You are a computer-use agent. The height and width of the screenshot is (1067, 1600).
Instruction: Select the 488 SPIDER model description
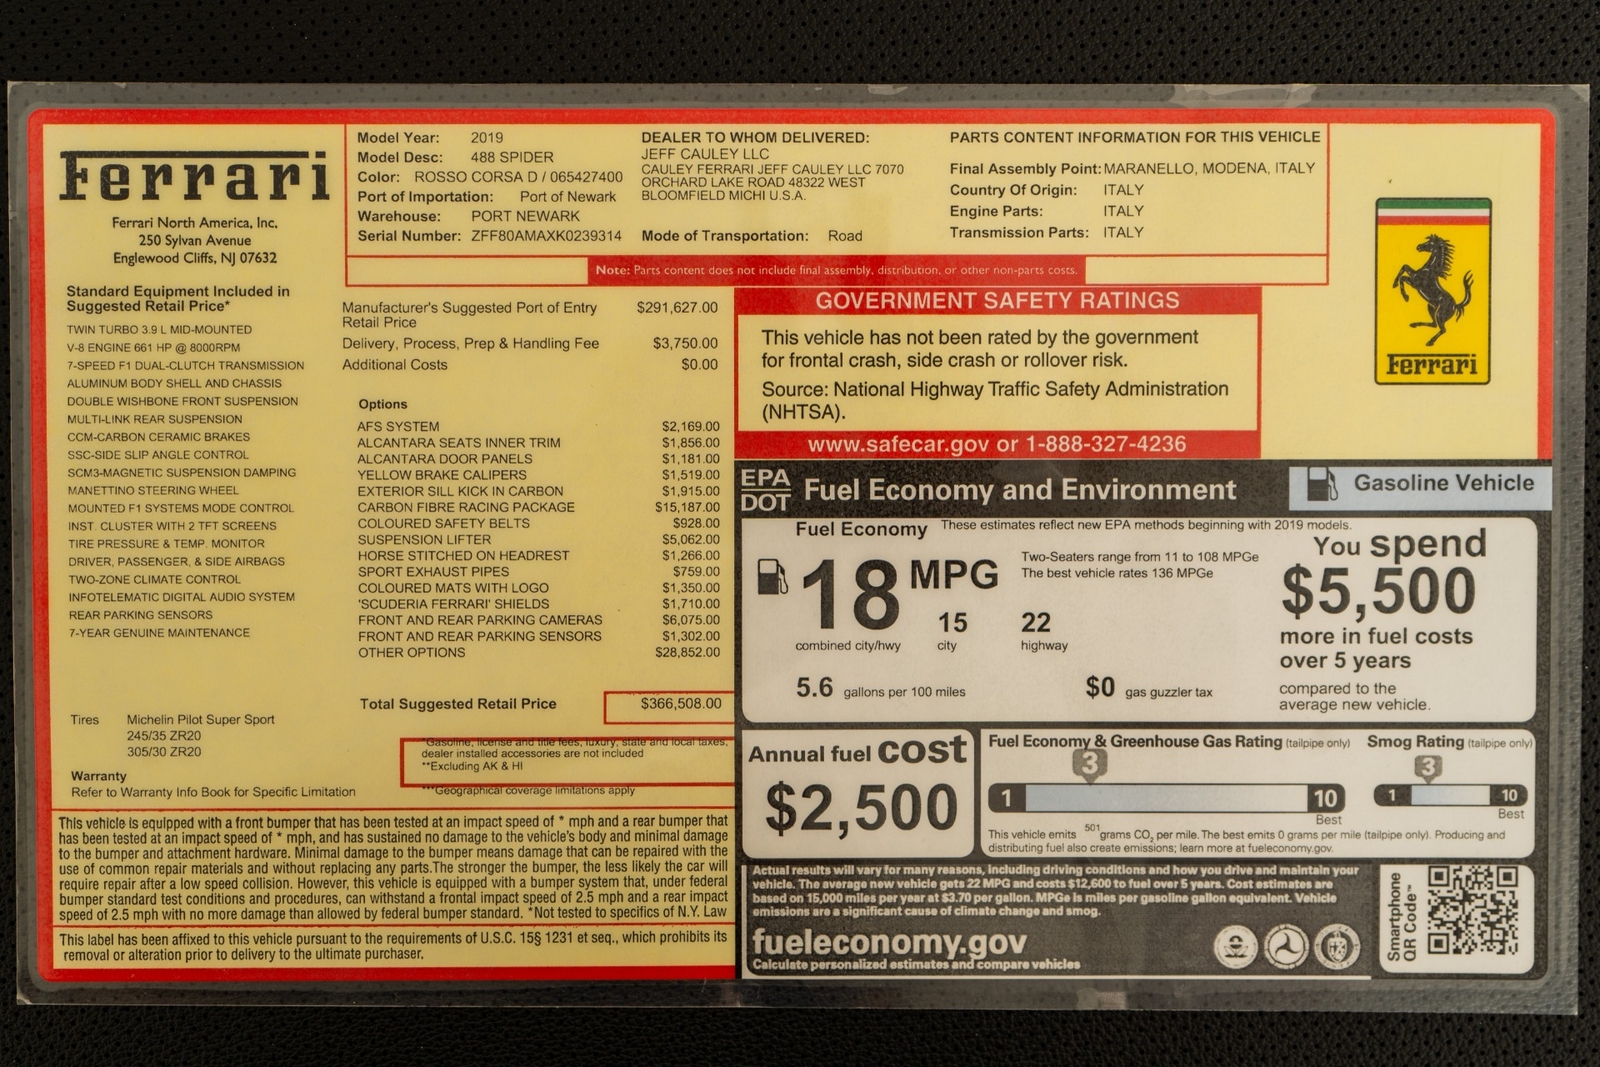coord(512,157)
